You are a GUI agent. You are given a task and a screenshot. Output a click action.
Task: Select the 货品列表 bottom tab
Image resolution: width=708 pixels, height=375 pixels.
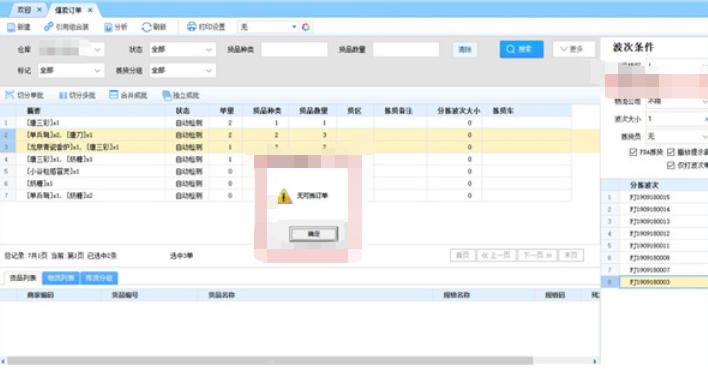click(23, 278)
